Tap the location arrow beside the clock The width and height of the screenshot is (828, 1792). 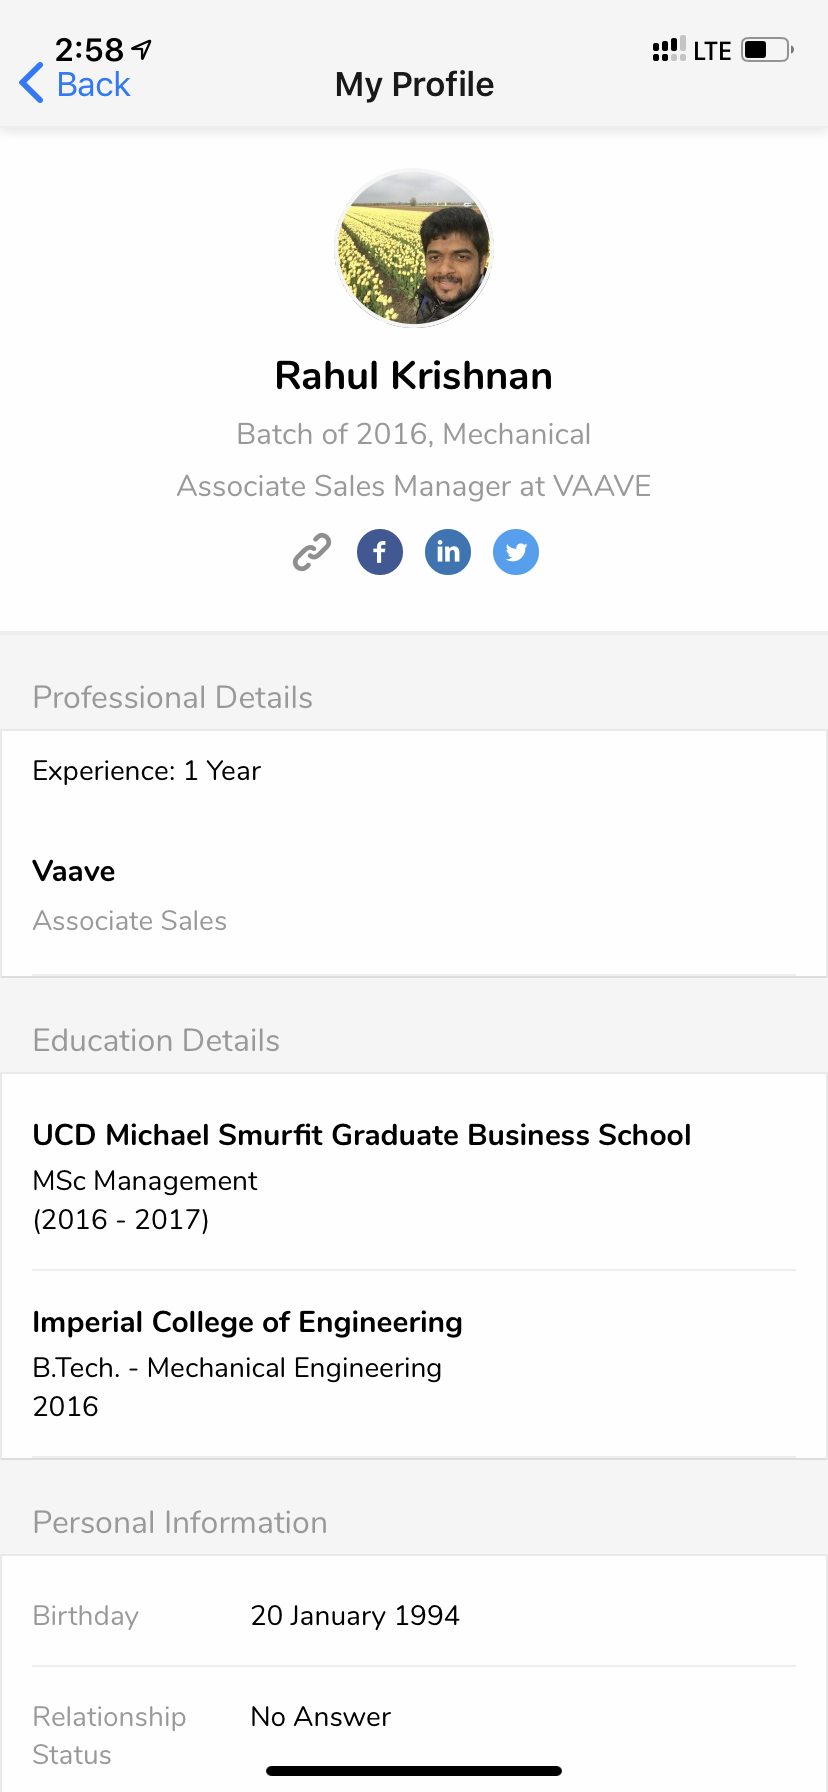[142, 48]
